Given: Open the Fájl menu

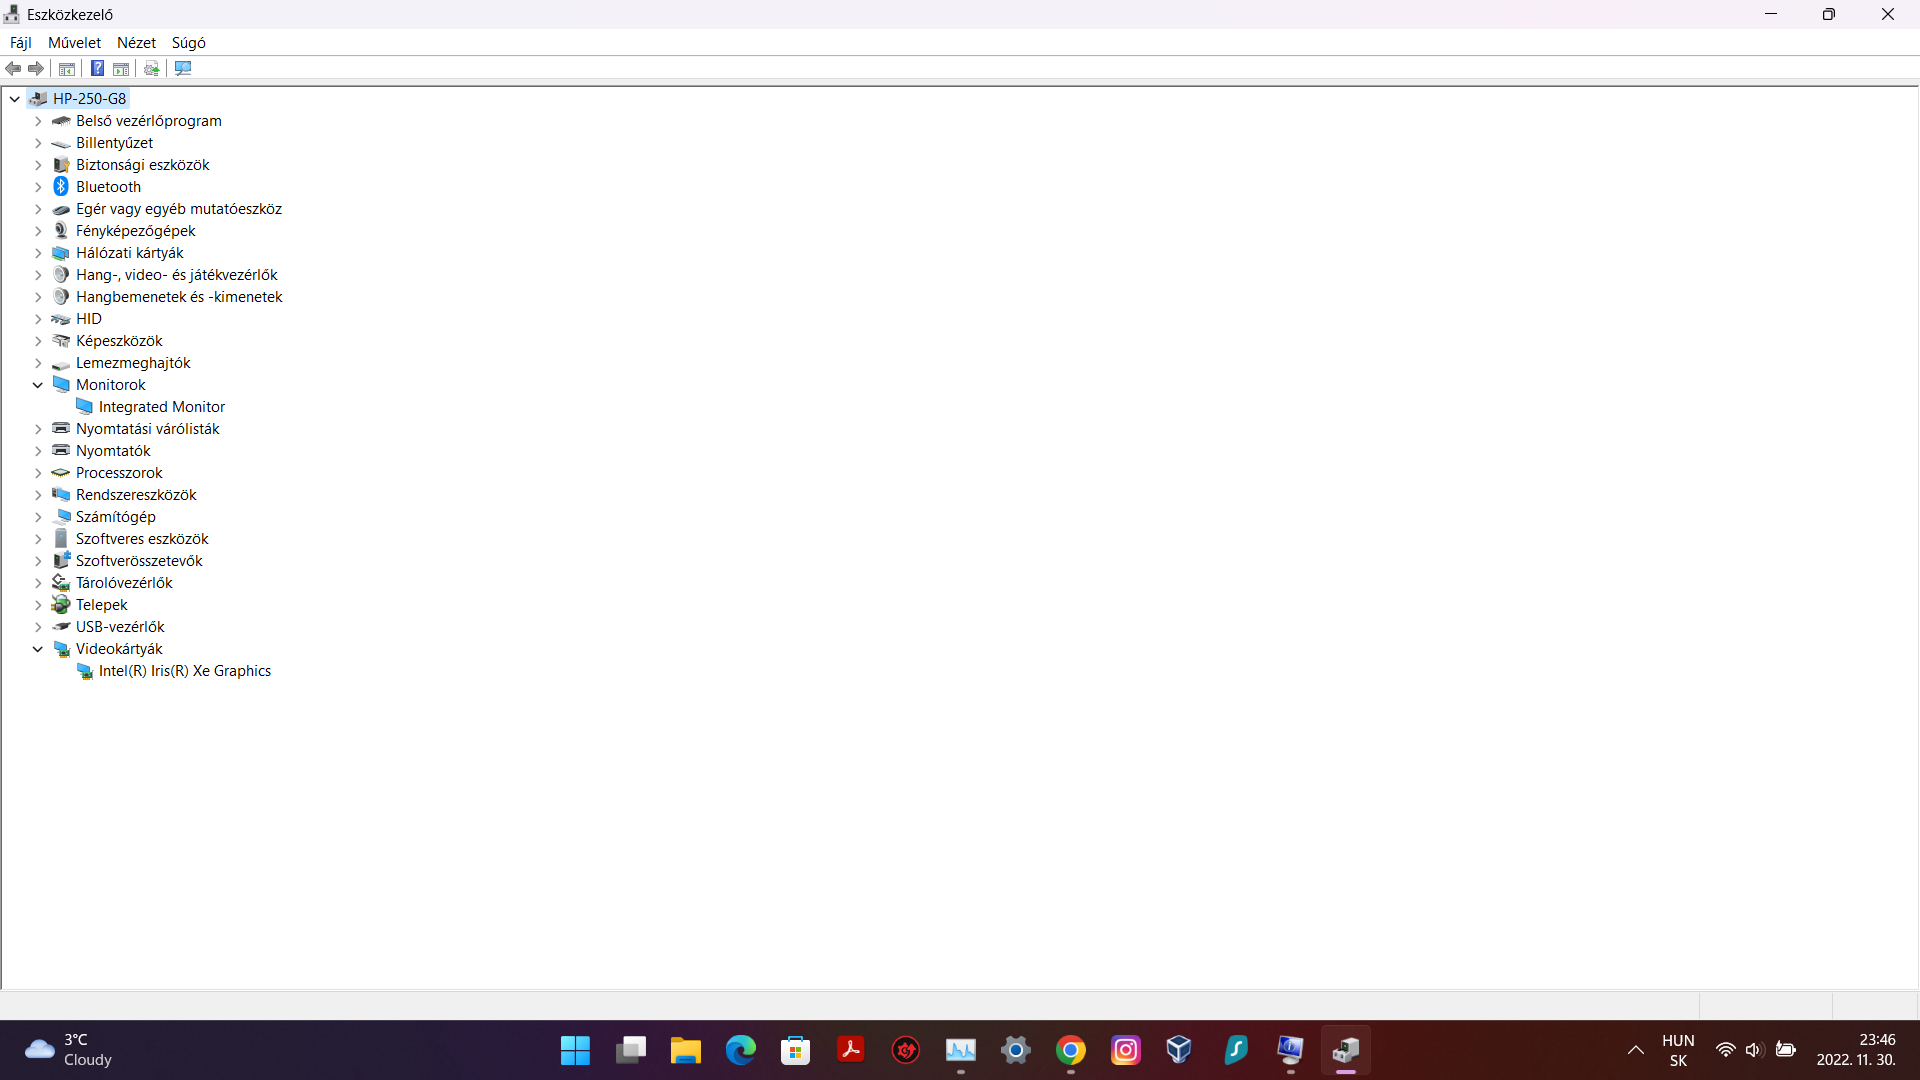Looking at the screenshot, I should click(x=21, y=43).
